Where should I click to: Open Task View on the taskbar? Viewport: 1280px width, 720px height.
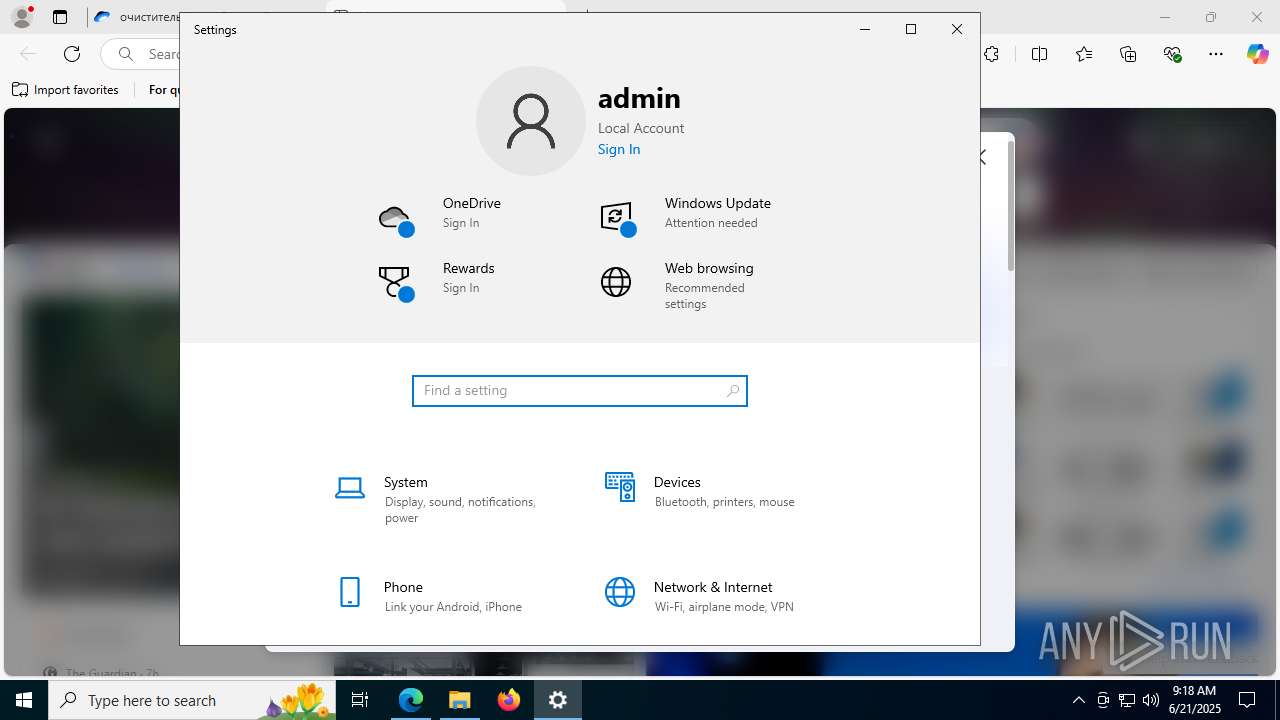click(360, 700)
